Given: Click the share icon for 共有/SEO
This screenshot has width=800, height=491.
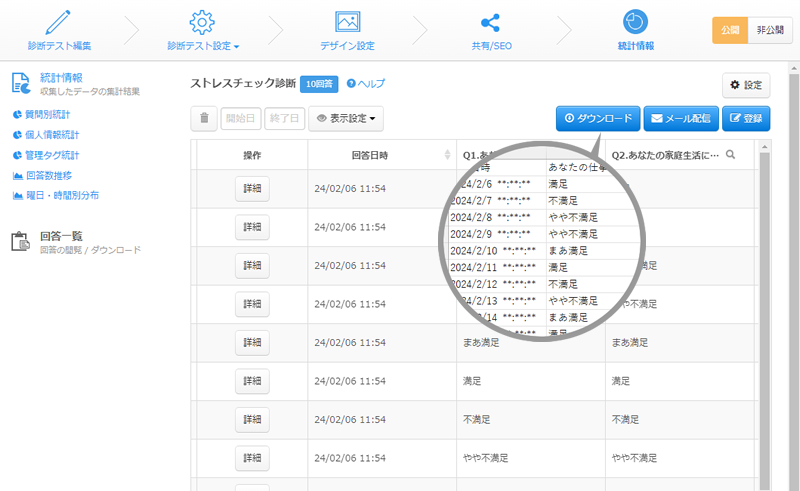Looking at the screenshot, I should click(x=490, y=21).
